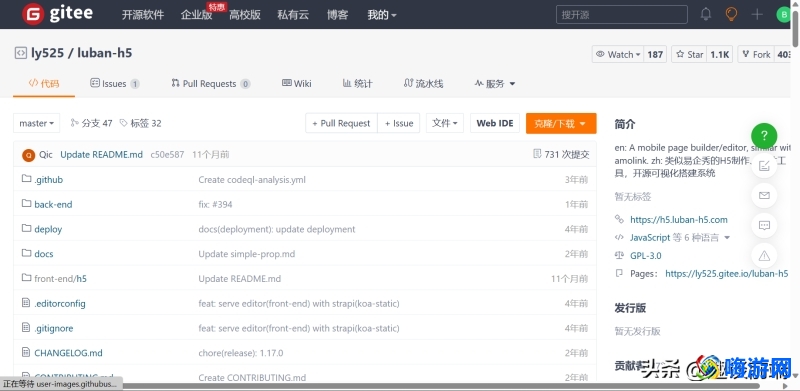This screenshot has height=391, width=800.
Task: View the 731 次提交 commit history
Action: pos(561,154)
